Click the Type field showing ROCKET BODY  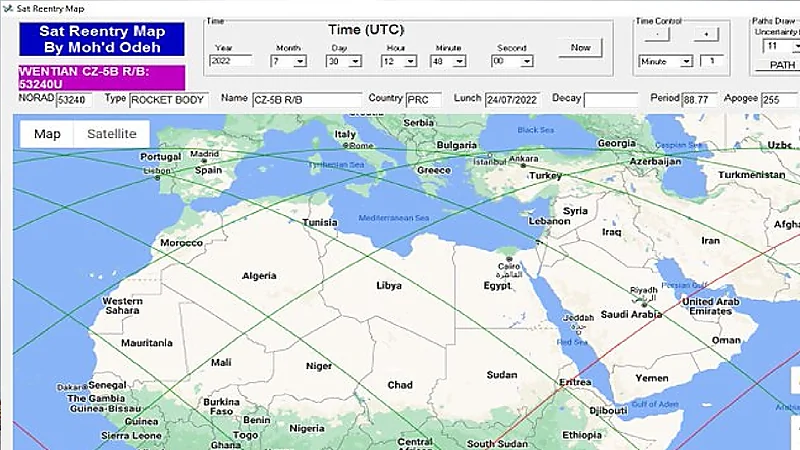[169, 99]
